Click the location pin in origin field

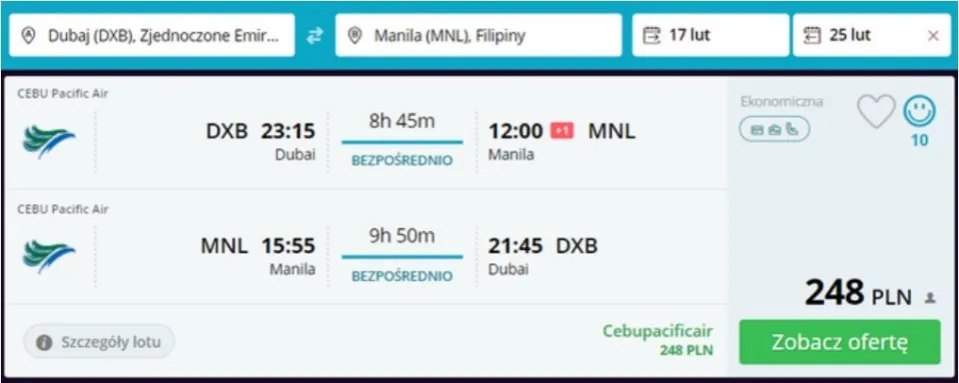tap(28, 35)
